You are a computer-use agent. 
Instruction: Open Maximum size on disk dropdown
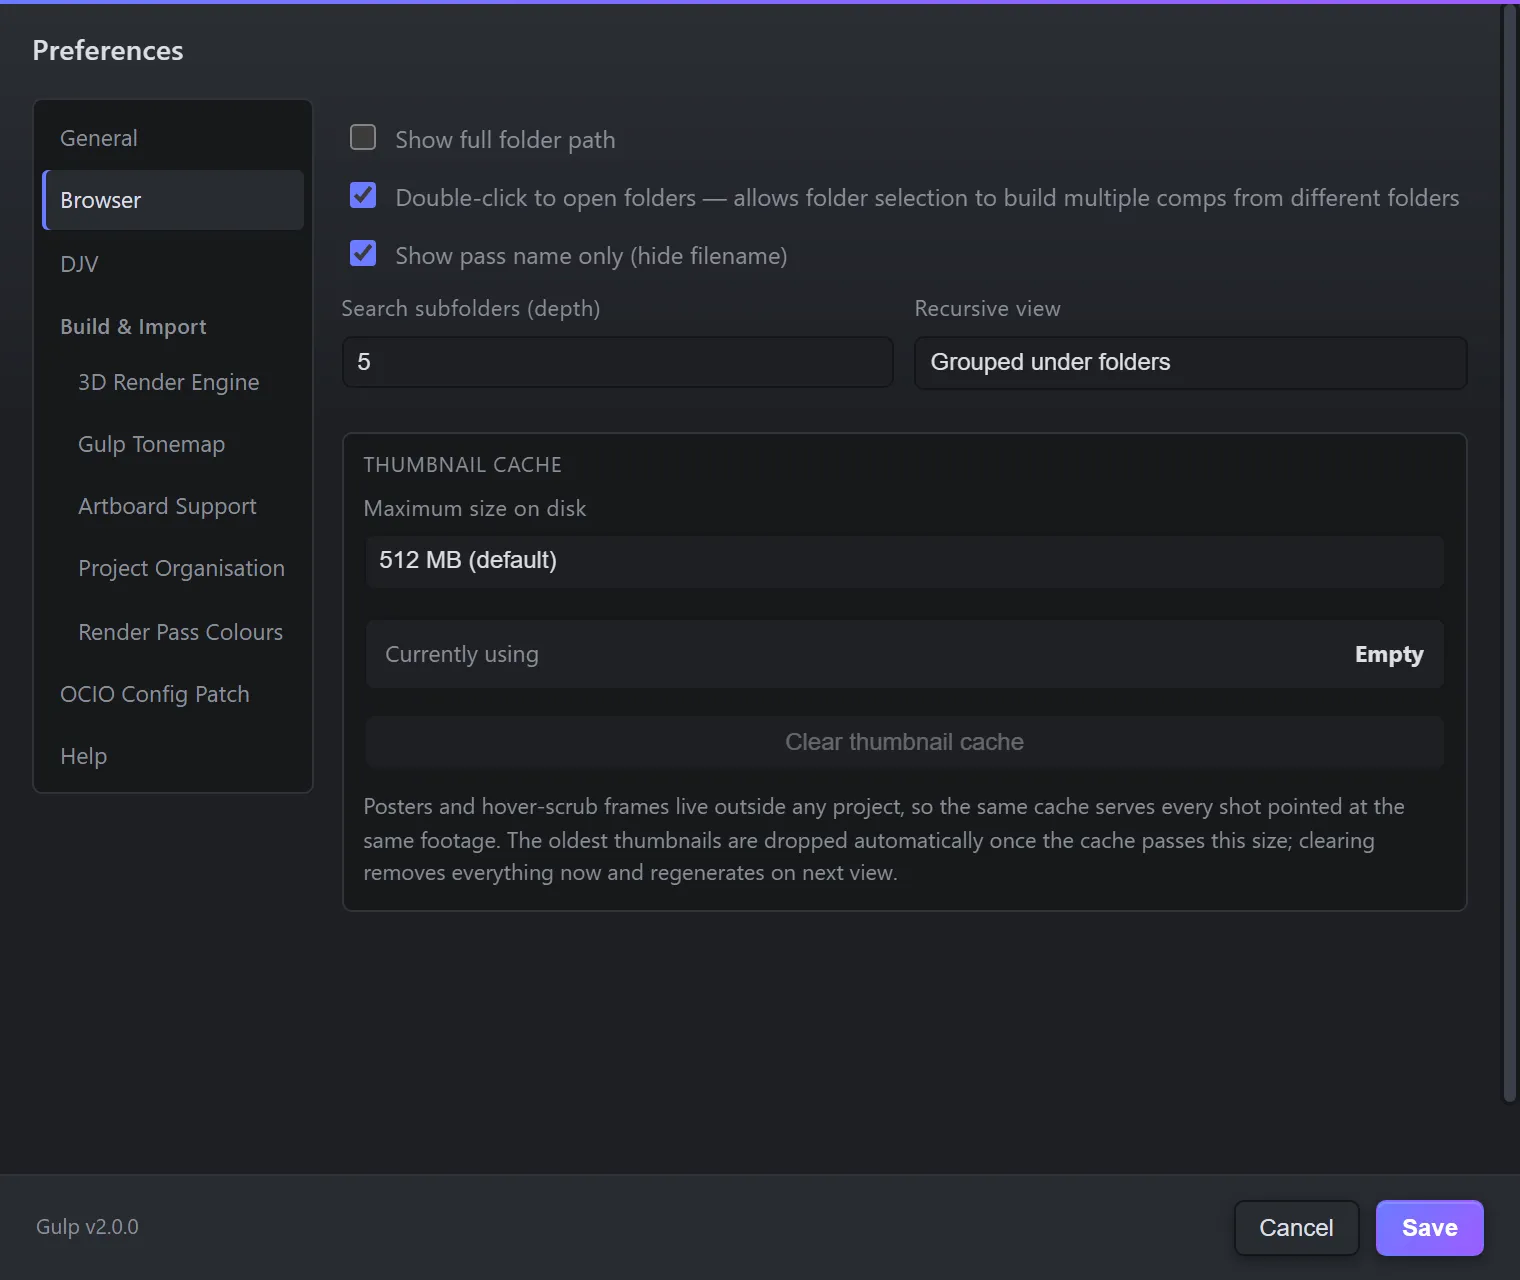[x=904, y=560]
